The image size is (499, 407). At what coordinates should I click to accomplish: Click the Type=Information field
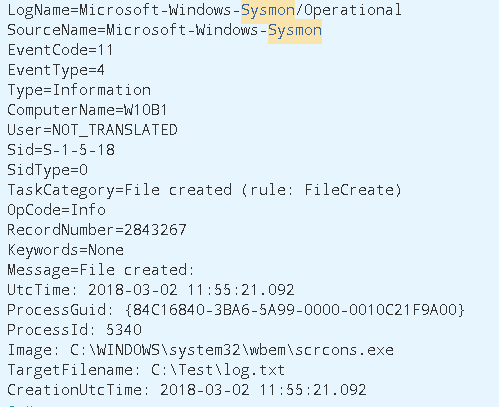tap(79, 90)
